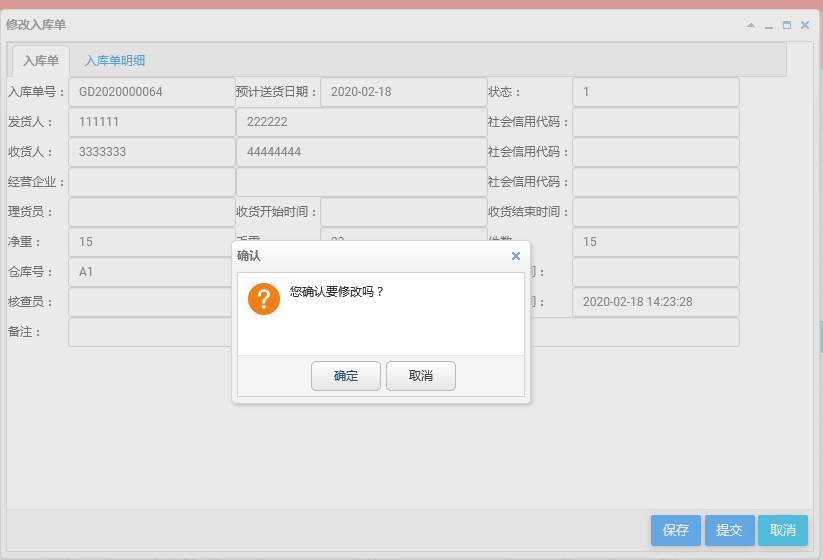Switch to the 入库单明细 tab
Viewport: 823px width, 560px height.
tap(115, 61)
